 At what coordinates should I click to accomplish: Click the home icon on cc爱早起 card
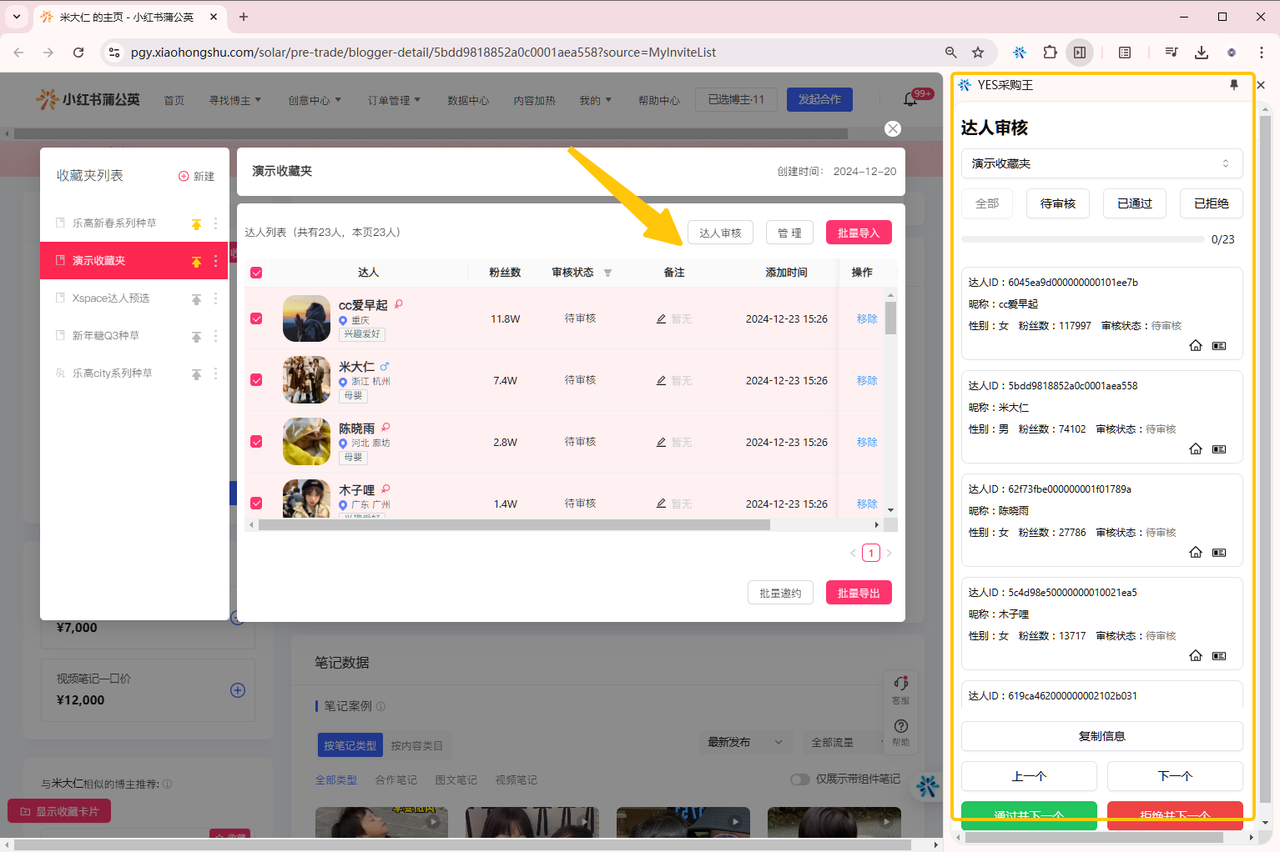point(1195,346)
